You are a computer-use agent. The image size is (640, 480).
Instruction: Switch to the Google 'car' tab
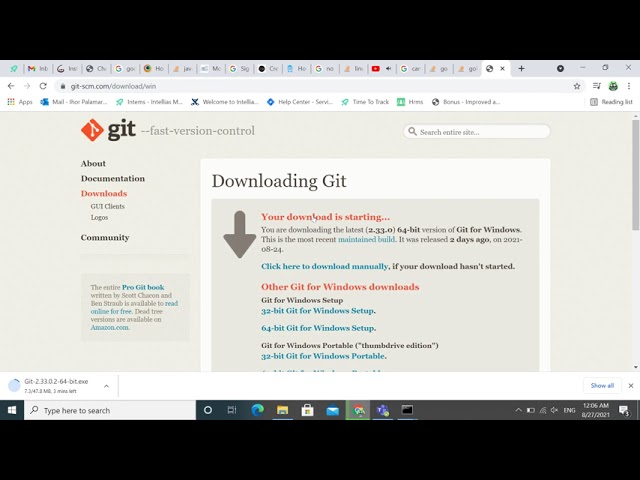pos(410,69)
